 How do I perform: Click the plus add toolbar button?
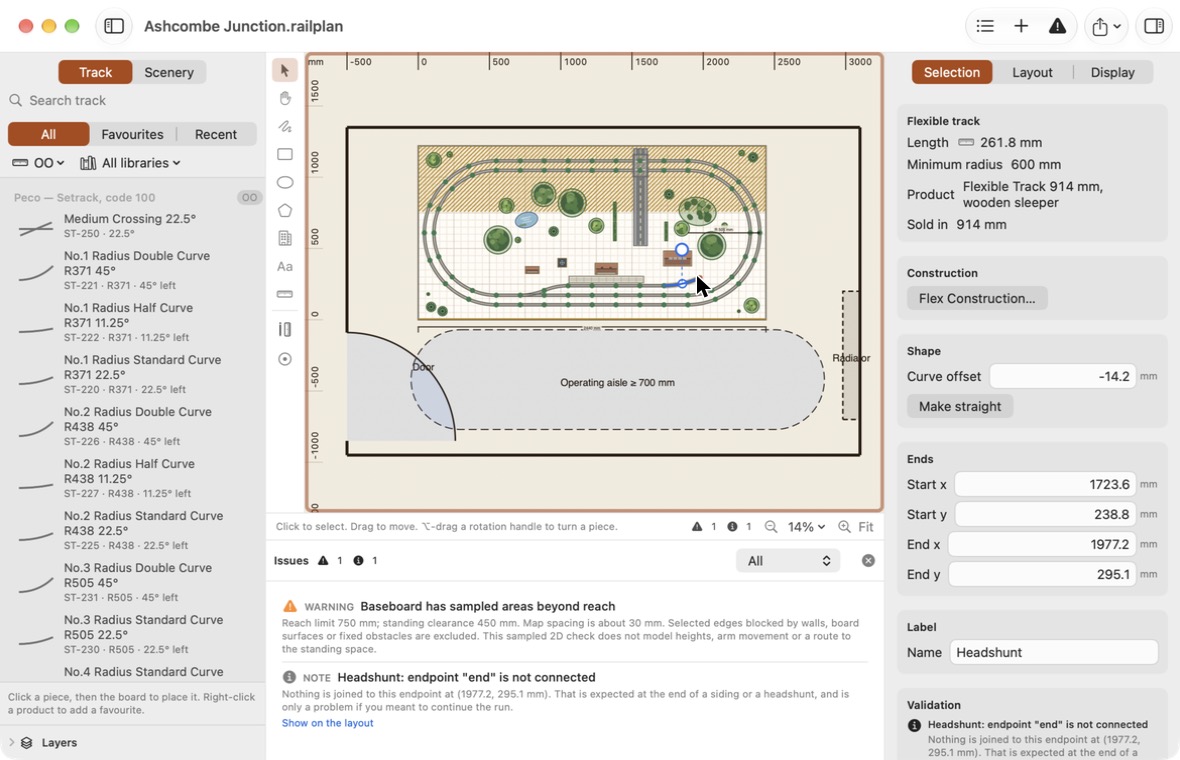point(1020,26)
